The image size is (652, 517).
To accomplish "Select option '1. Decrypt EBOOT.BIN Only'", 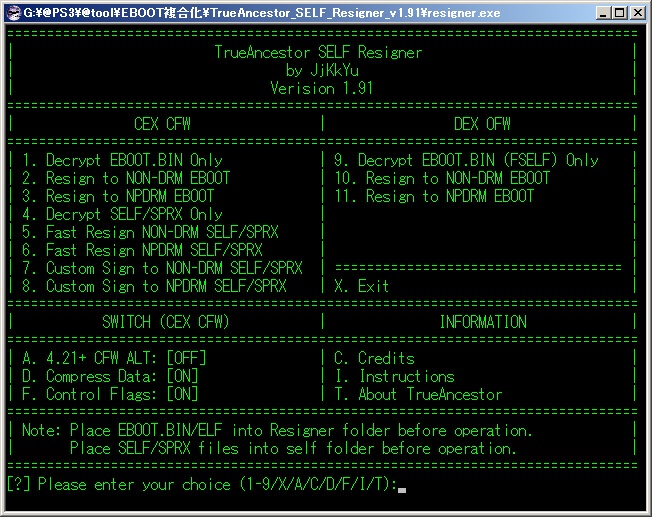I will (x=122, y=160).
